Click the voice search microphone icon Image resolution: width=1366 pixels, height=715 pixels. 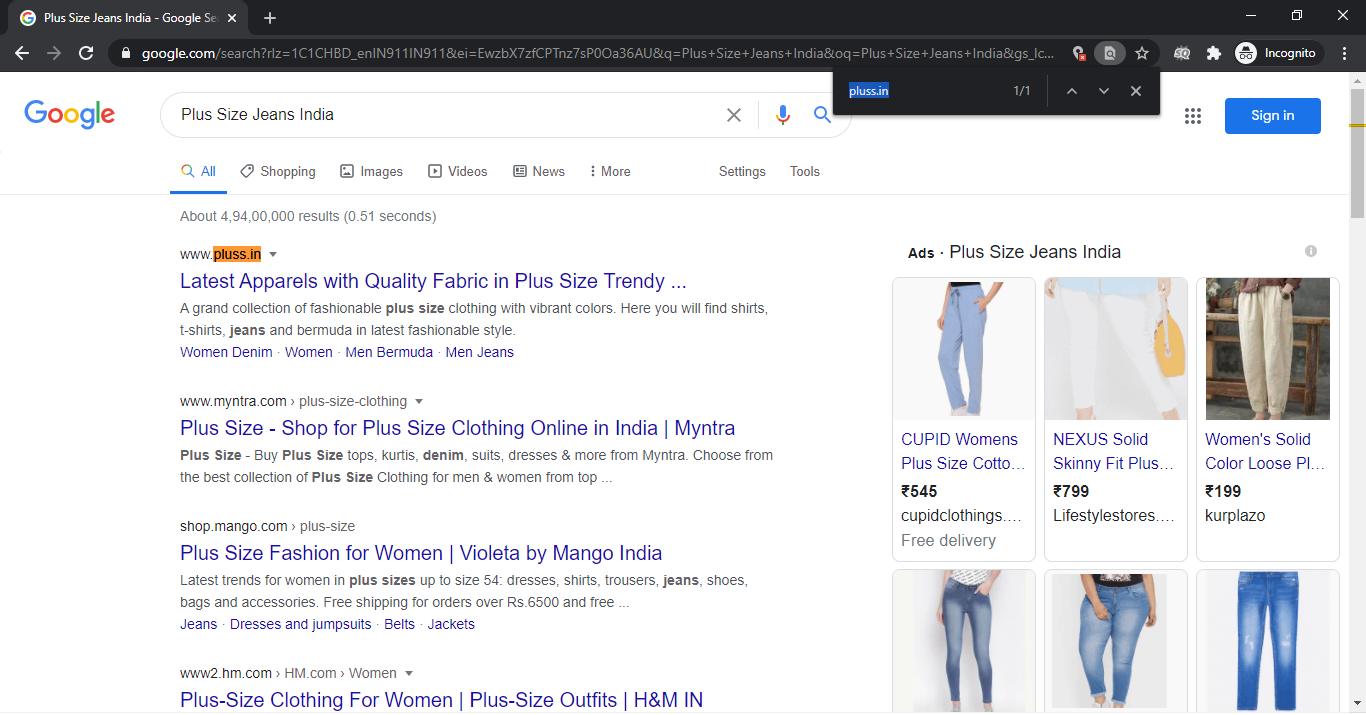coord(782,115)
